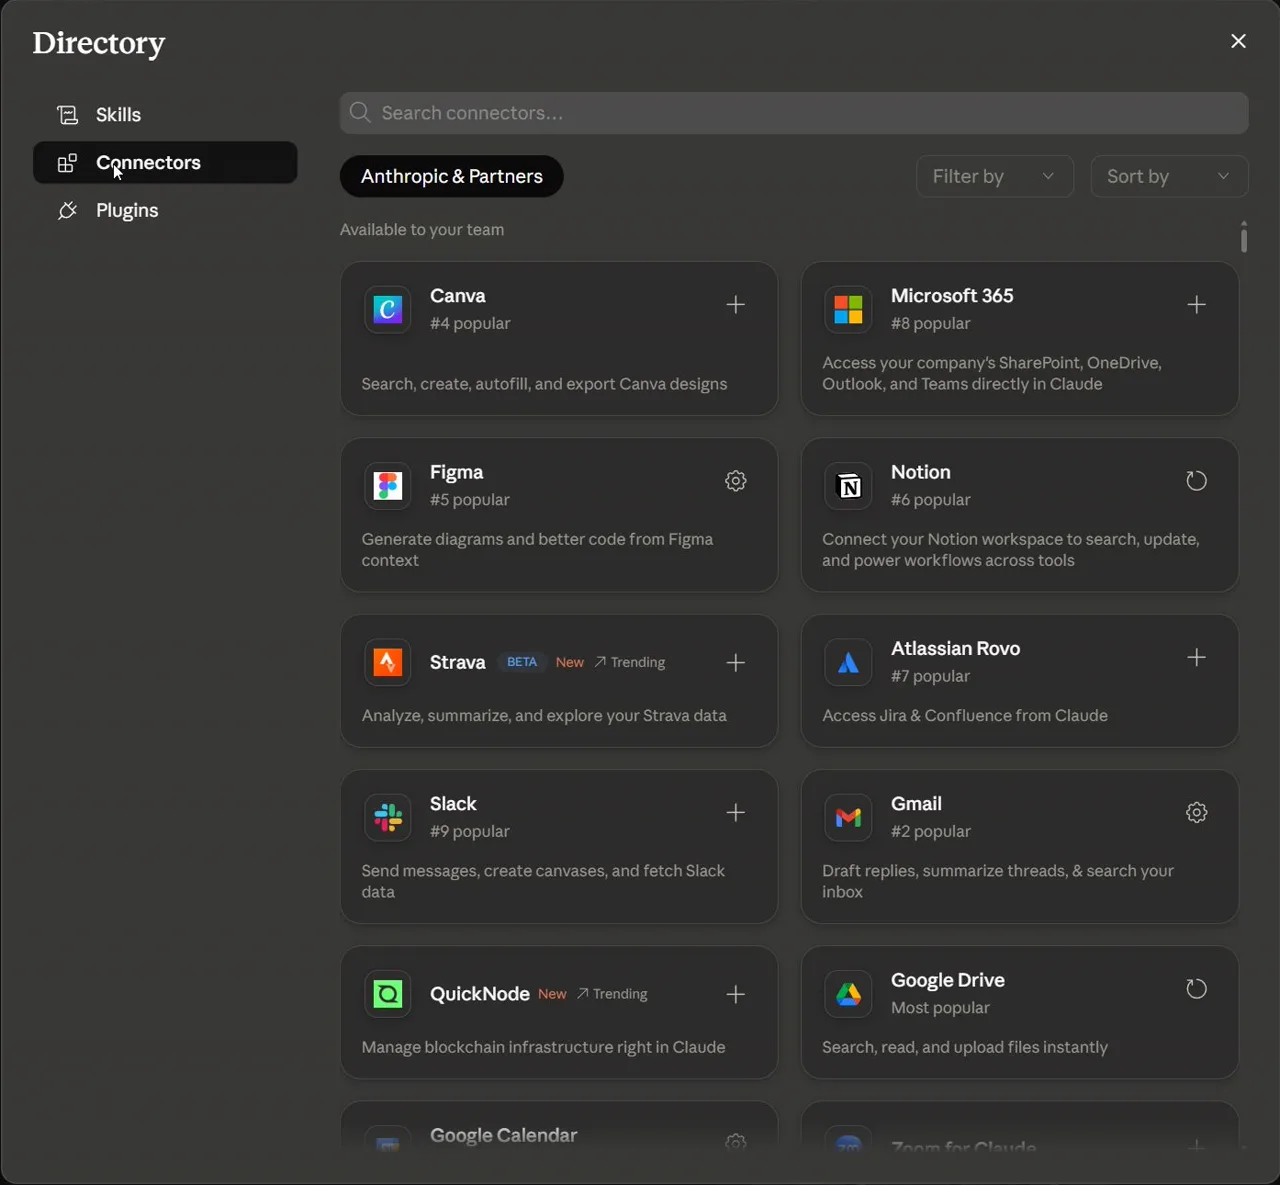1280x1185 pixels.
Task: Open the Plugins section label
Action: pos(127,210)
